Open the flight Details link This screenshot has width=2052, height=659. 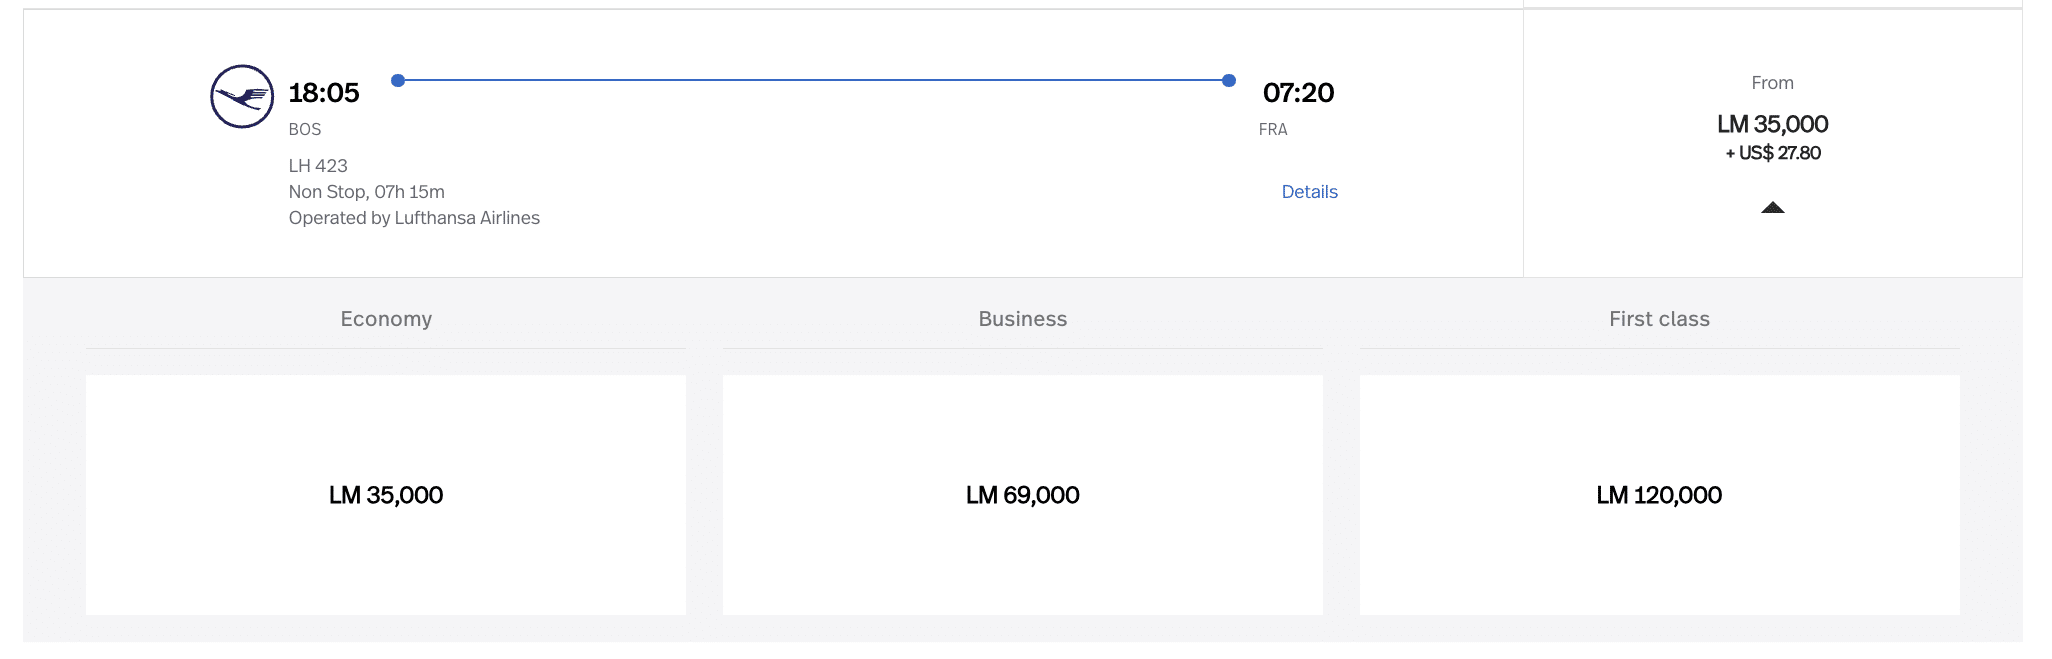(x=1309, y=192)
